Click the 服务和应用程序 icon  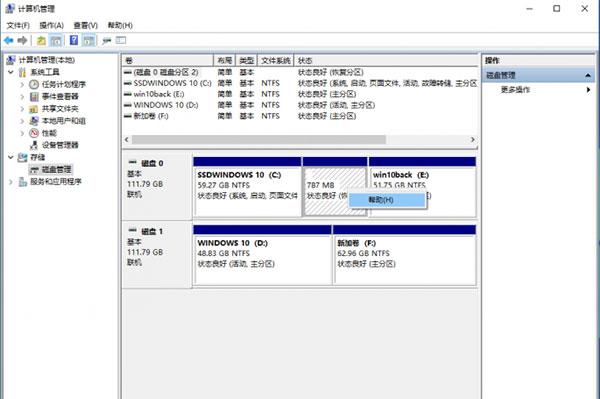(23, 182)
